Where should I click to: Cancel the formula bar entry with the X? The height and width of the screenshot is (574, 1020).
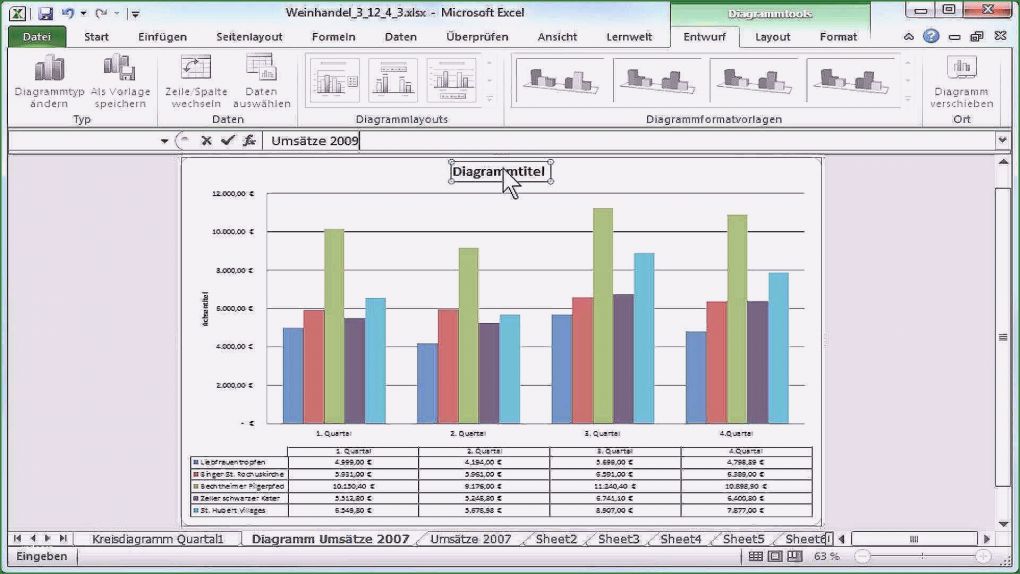click(206, 141)
